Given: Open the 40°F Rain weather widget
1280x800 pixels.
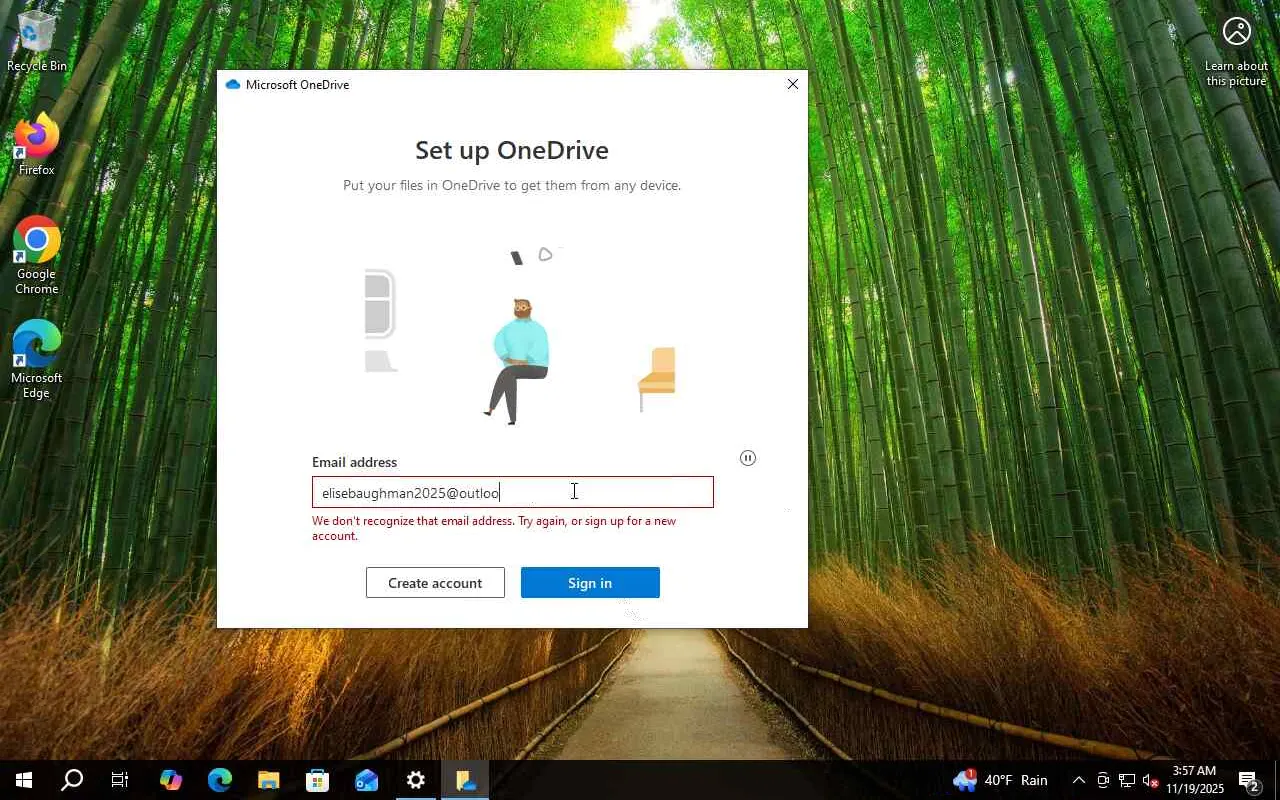Looking at the screenshot, I should [x=1000, y=780].
